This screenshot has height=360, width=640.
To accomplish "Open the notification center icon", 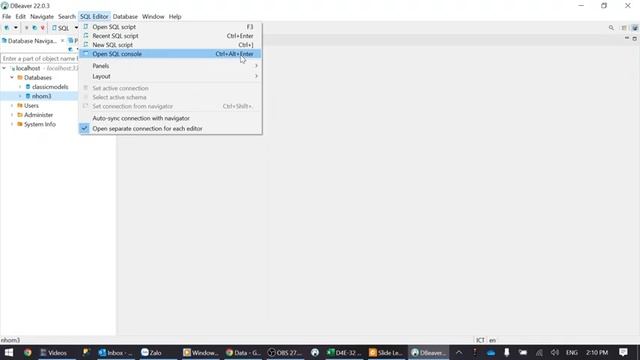I will (623, 352).
